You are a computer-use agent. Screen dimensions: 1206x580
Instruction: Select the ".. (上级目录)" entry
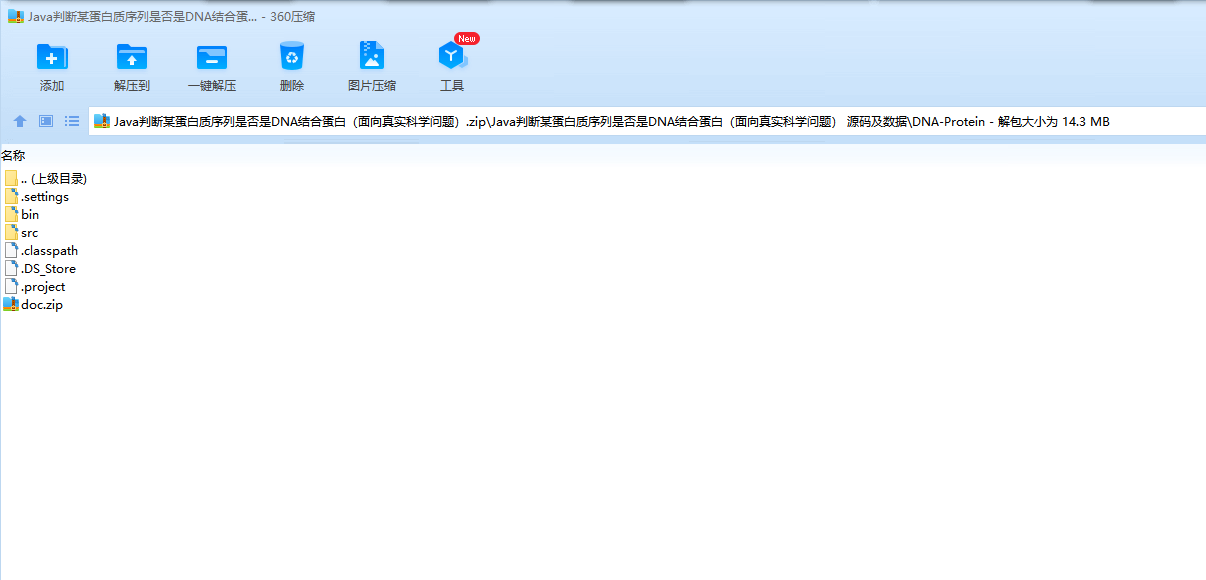click(x=54, y=178)
